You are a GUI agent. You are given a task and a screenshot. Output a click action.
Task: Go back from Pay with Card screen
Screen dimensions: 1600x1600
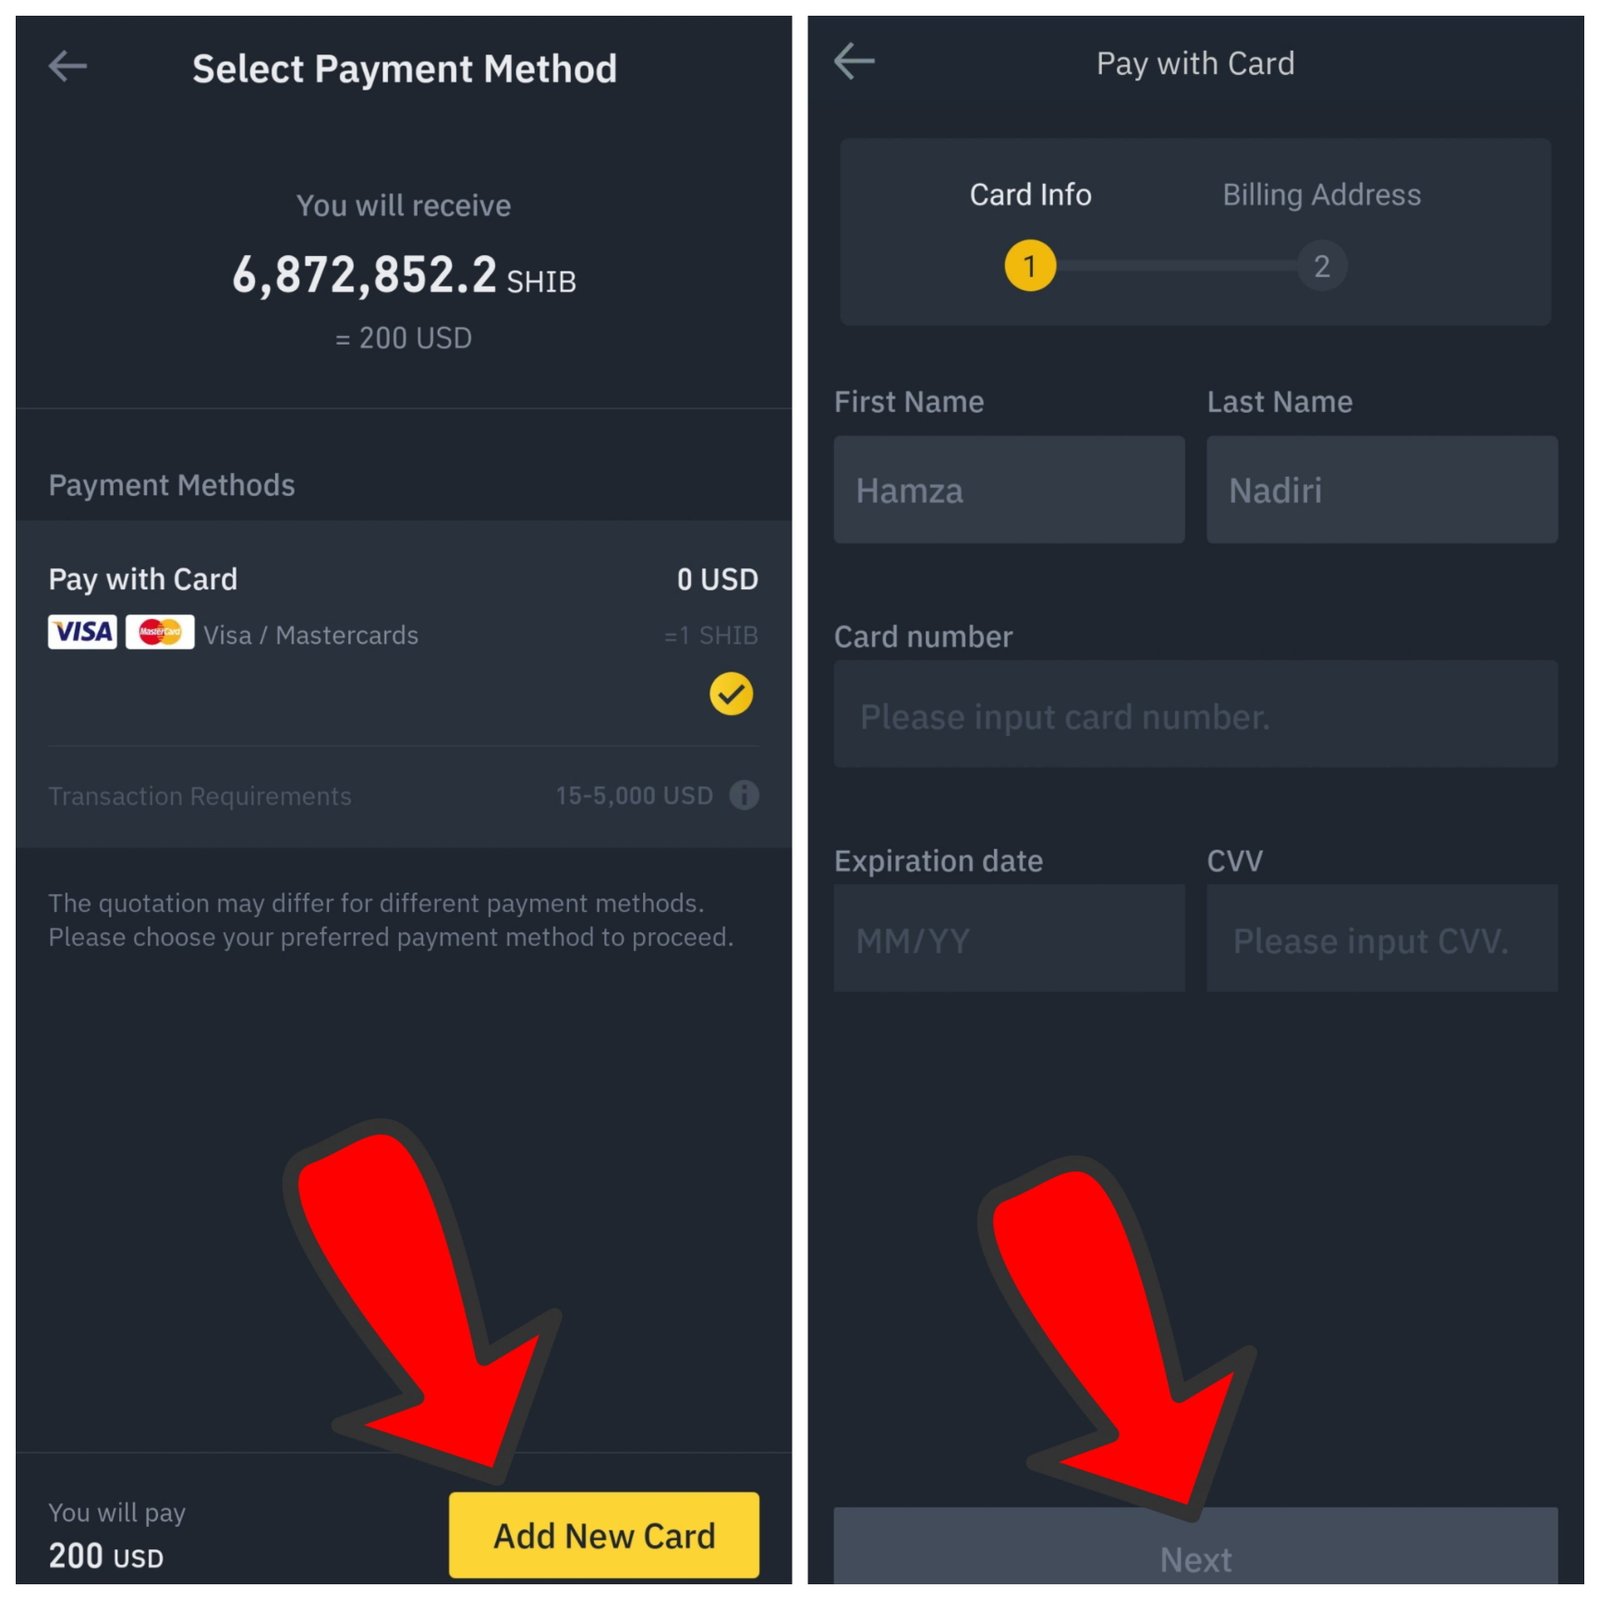pyautogui.click(x=854, y=61)
